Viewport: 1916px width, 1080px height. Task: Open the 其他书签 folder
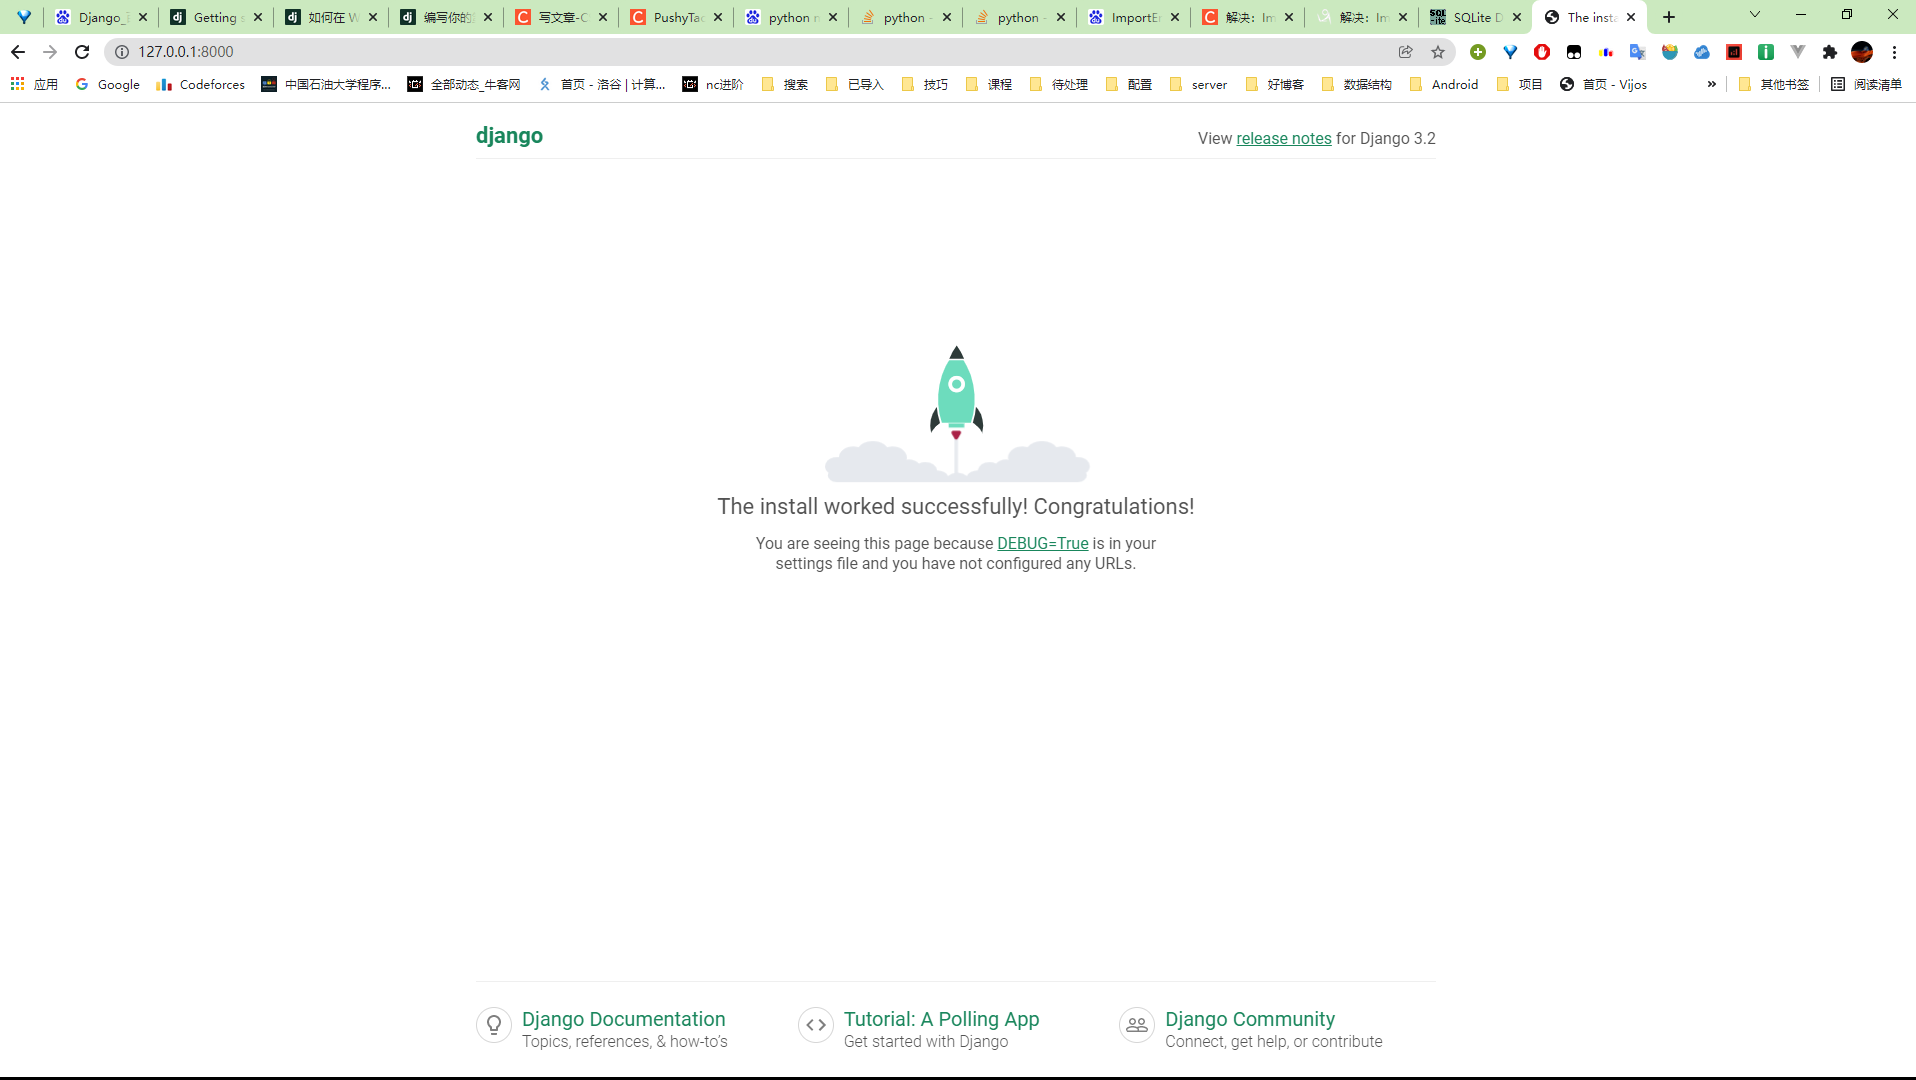tap(1774, 85)
